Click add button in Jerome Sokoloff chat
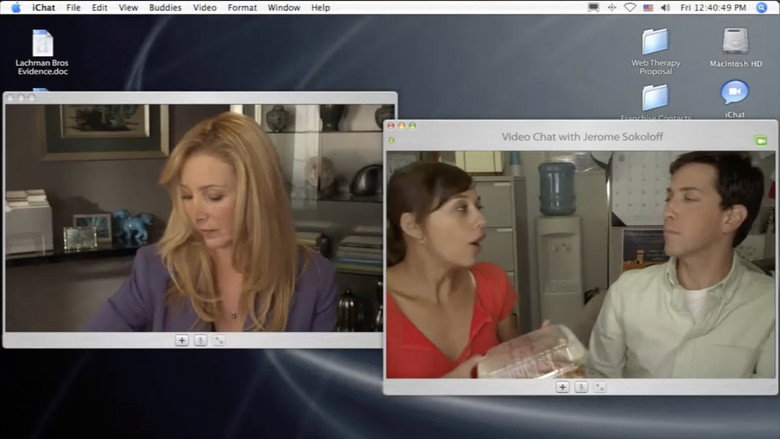780x439 pixels. point(562,387)
